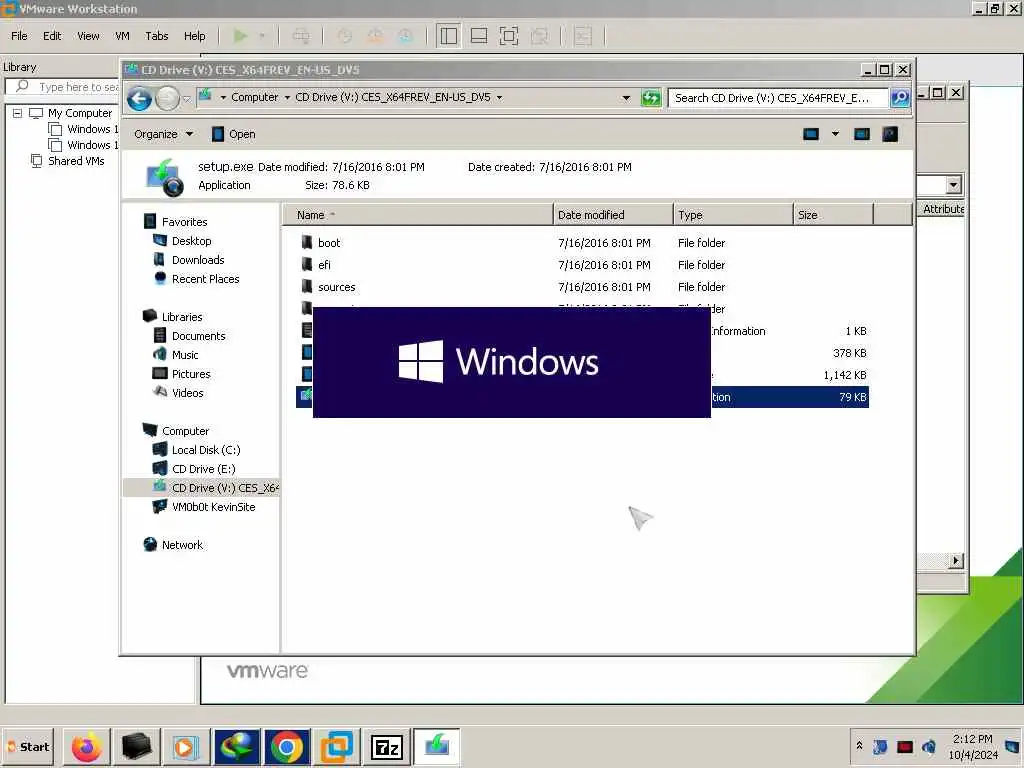Click the volume icon in system tray
This screenshot has width=1024, height=768.
pyautogui.click(x=929, y=746)
